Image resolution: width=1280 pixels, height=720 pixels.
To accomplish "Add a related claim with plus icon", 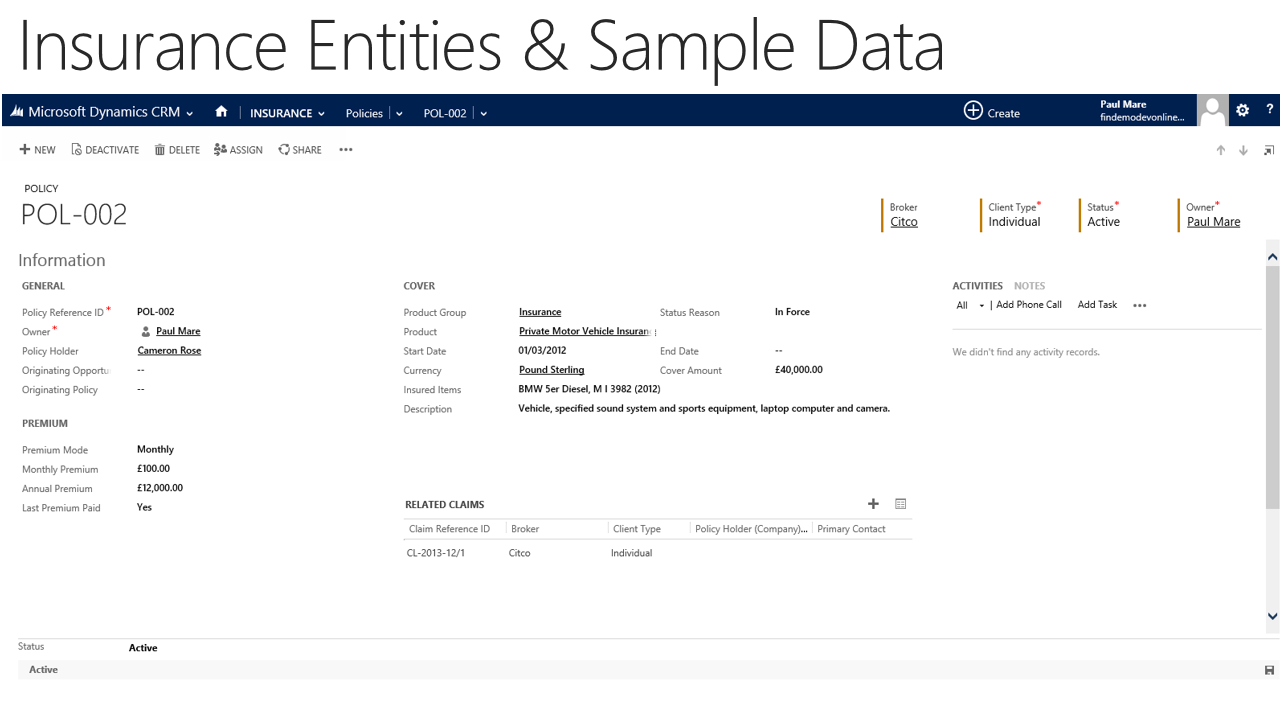I will pyautogui.click(x=873, y=504).
